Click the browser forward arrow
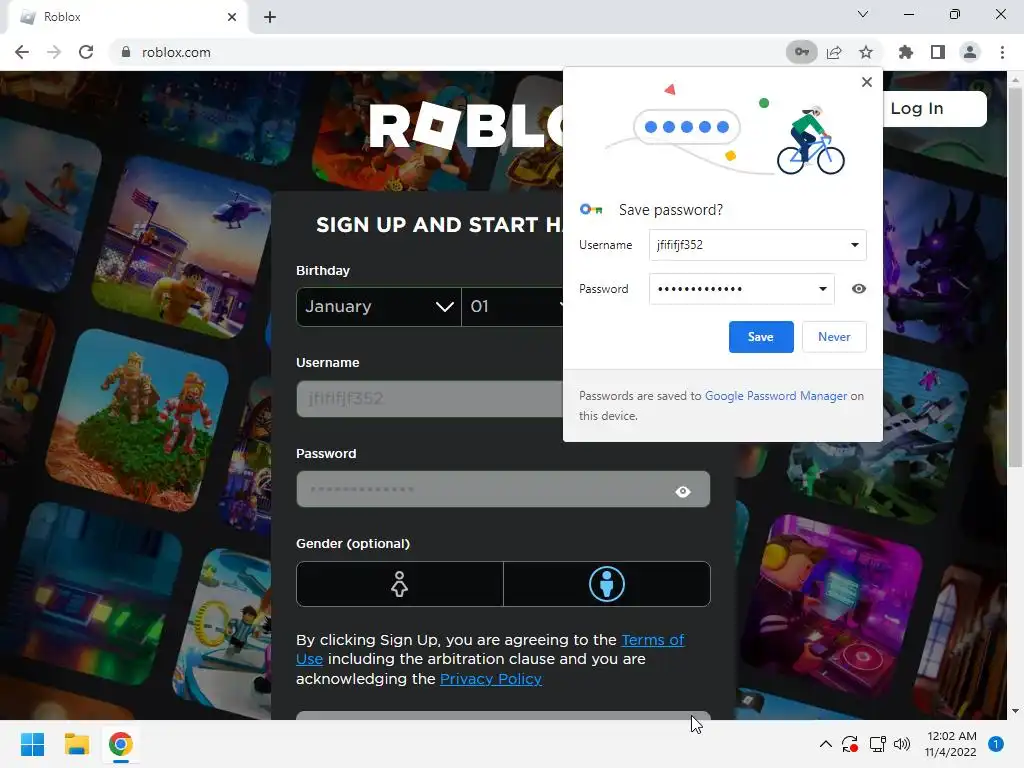The height and width of the screenshot is (768, 1024). (x=54, y=52)
